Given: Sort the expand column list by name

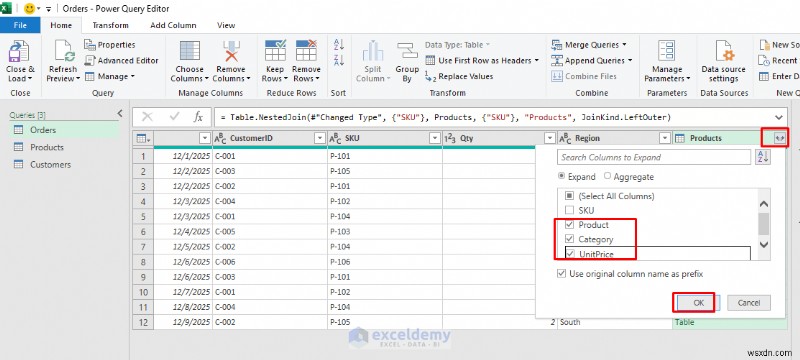Looking at the screenshot, I should 763,157.
